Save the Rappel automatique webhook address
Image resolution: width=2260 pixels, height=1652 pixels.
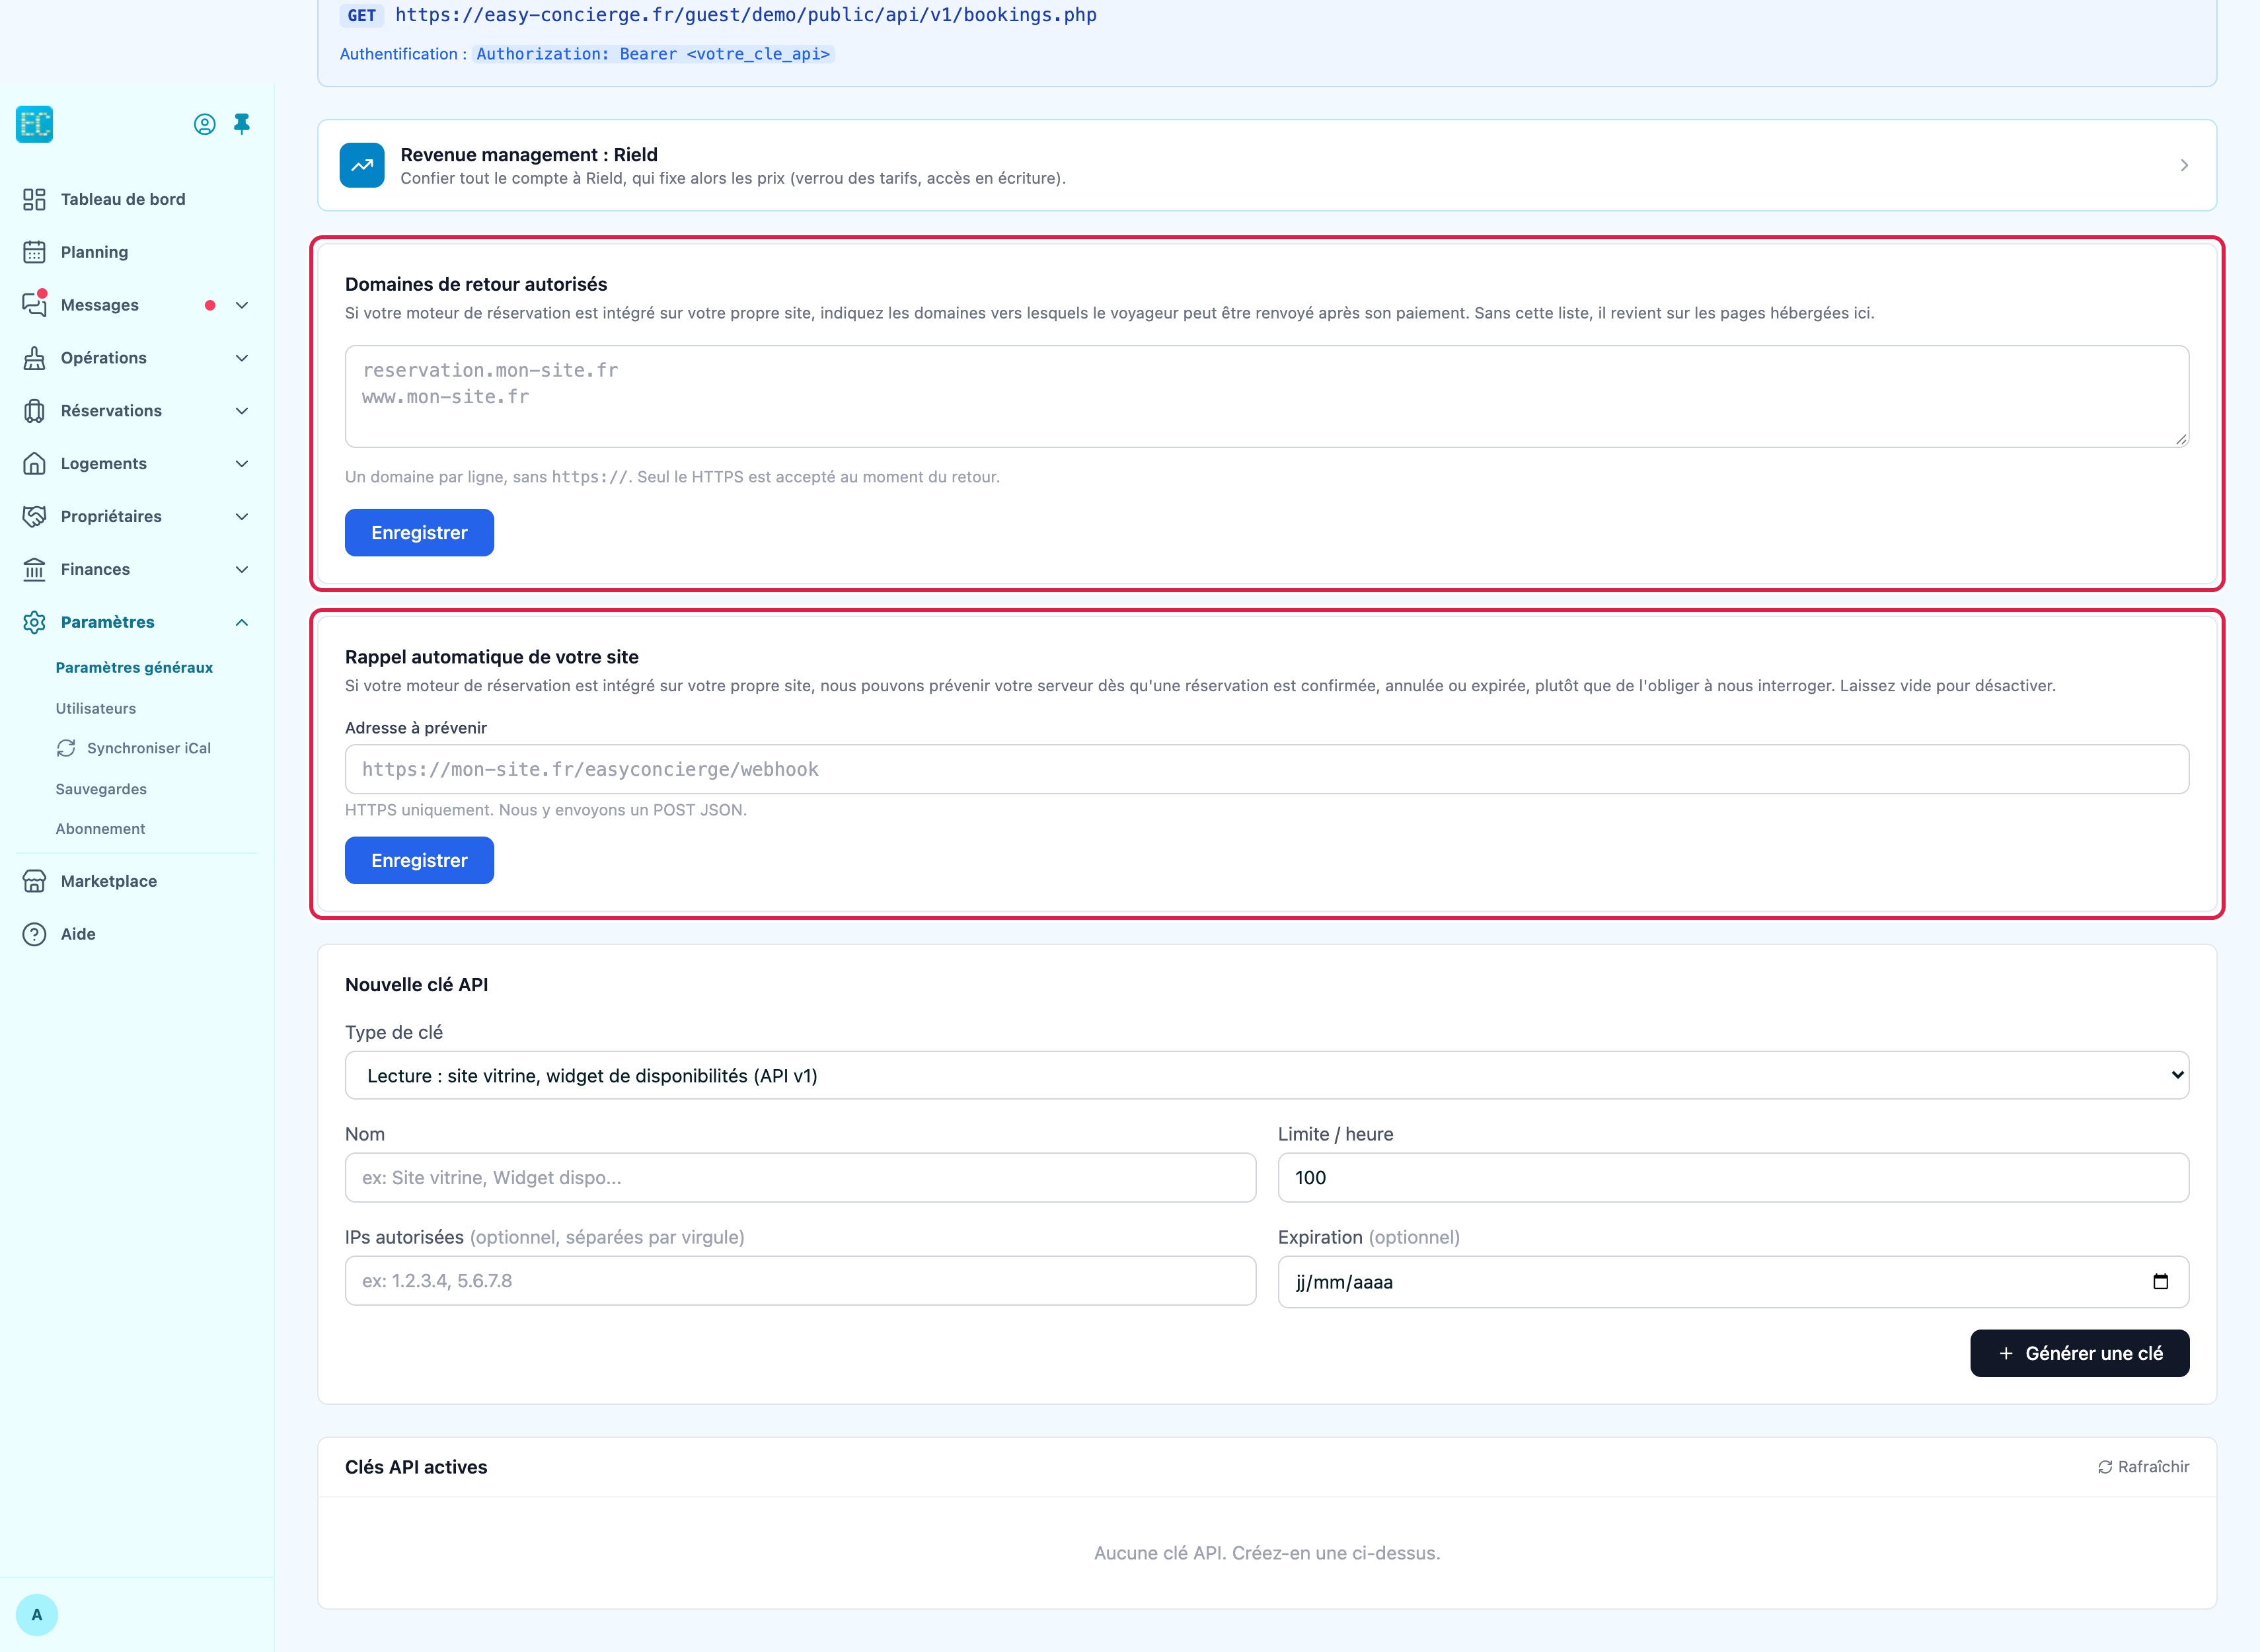click(419, 860)
